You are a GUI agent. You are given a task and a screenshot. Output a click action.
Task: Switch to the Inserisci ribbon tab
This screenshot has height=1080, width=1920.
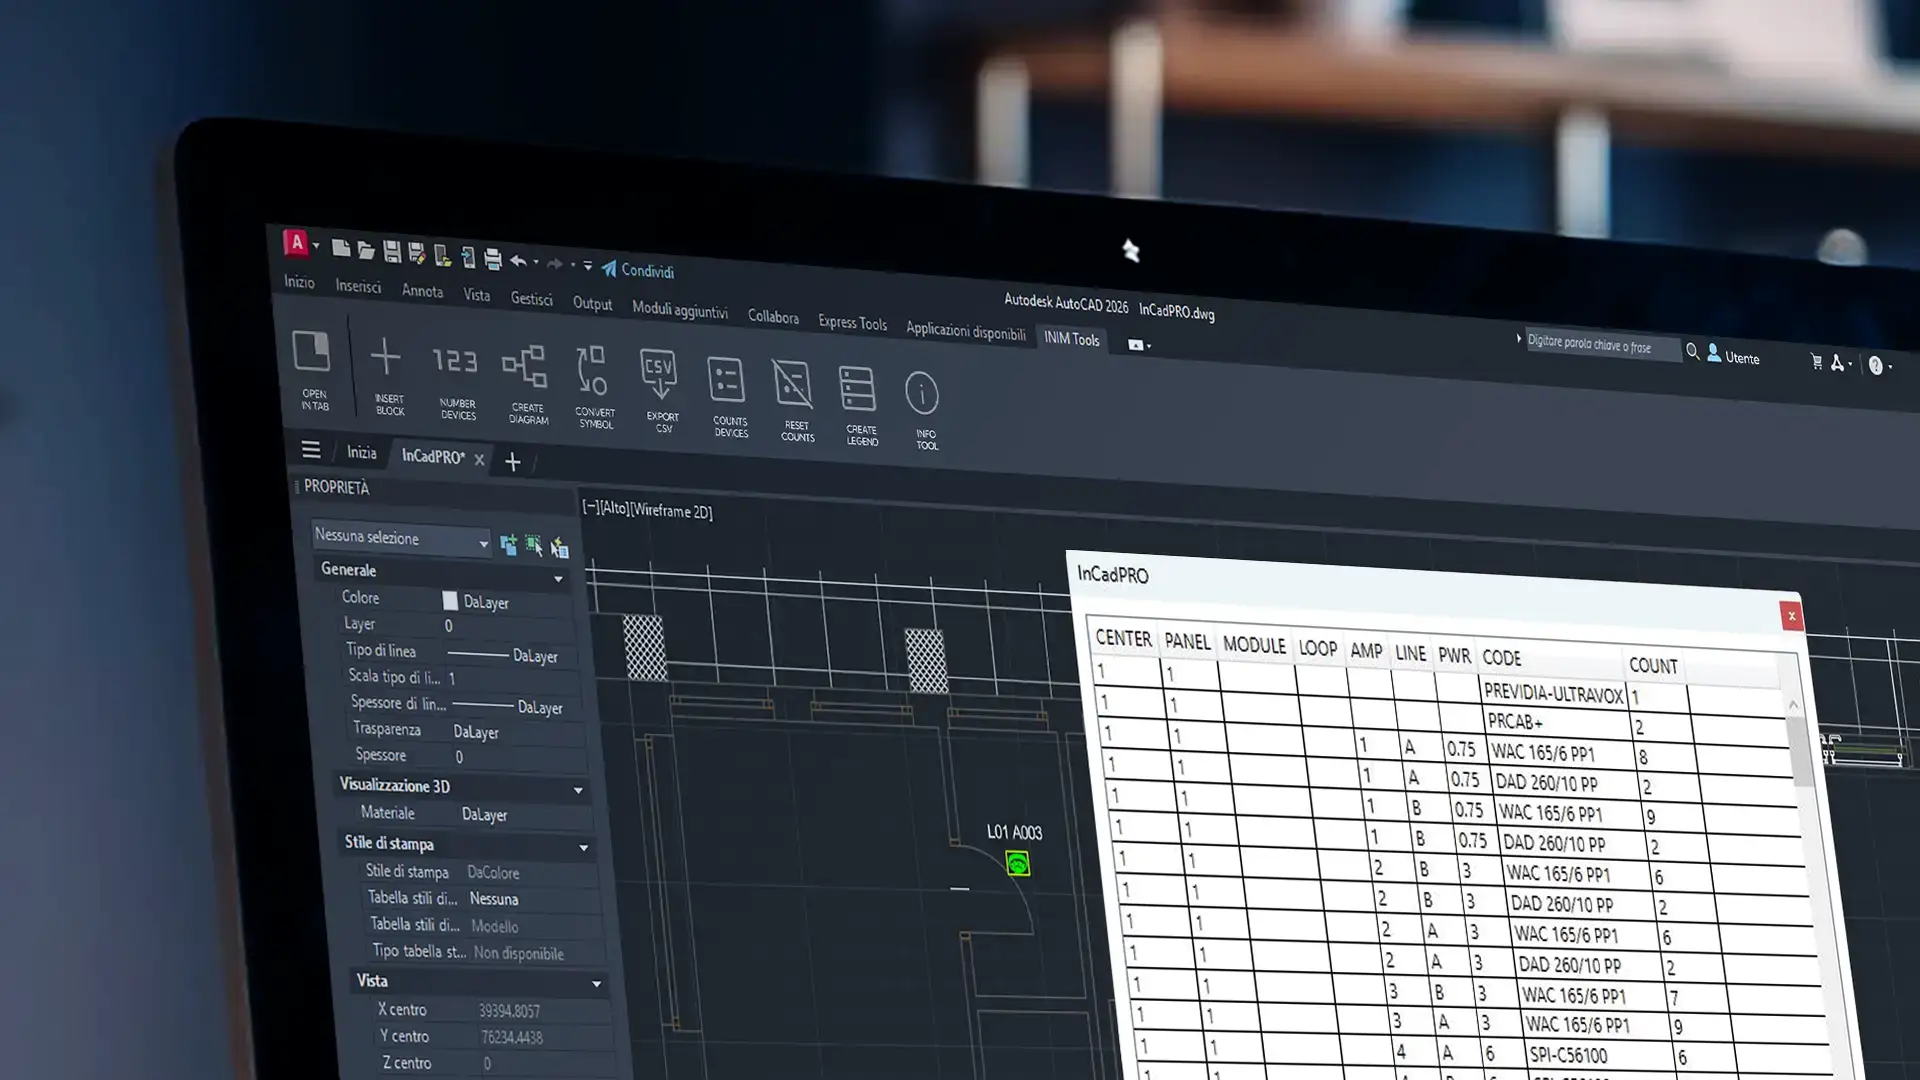[x=358, y=286]
